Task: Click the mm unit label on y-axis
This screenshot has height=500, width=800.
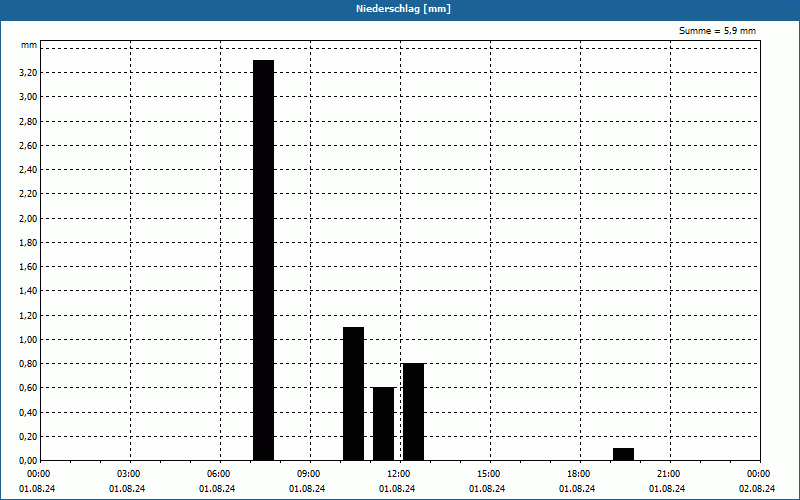Action: [29, 45]
